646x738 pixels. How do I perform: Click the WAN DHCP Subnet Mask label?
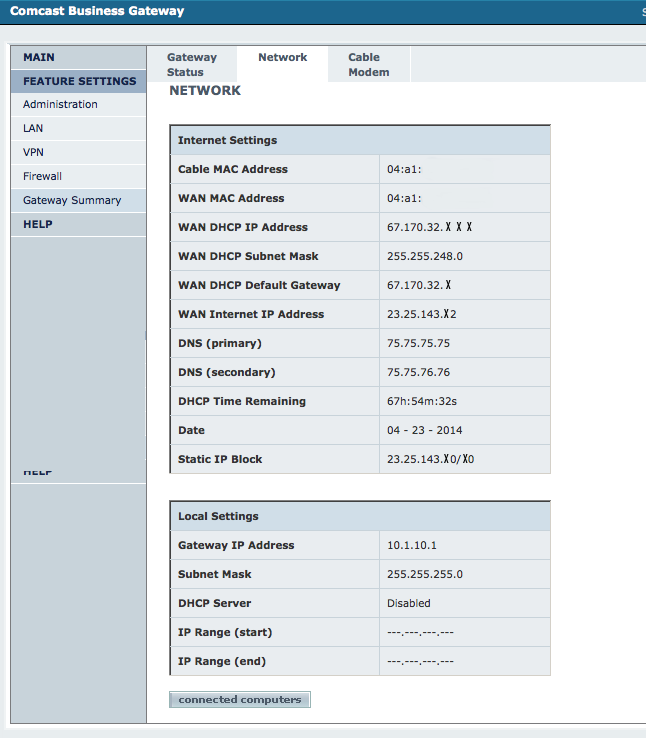tap(248, 257)
